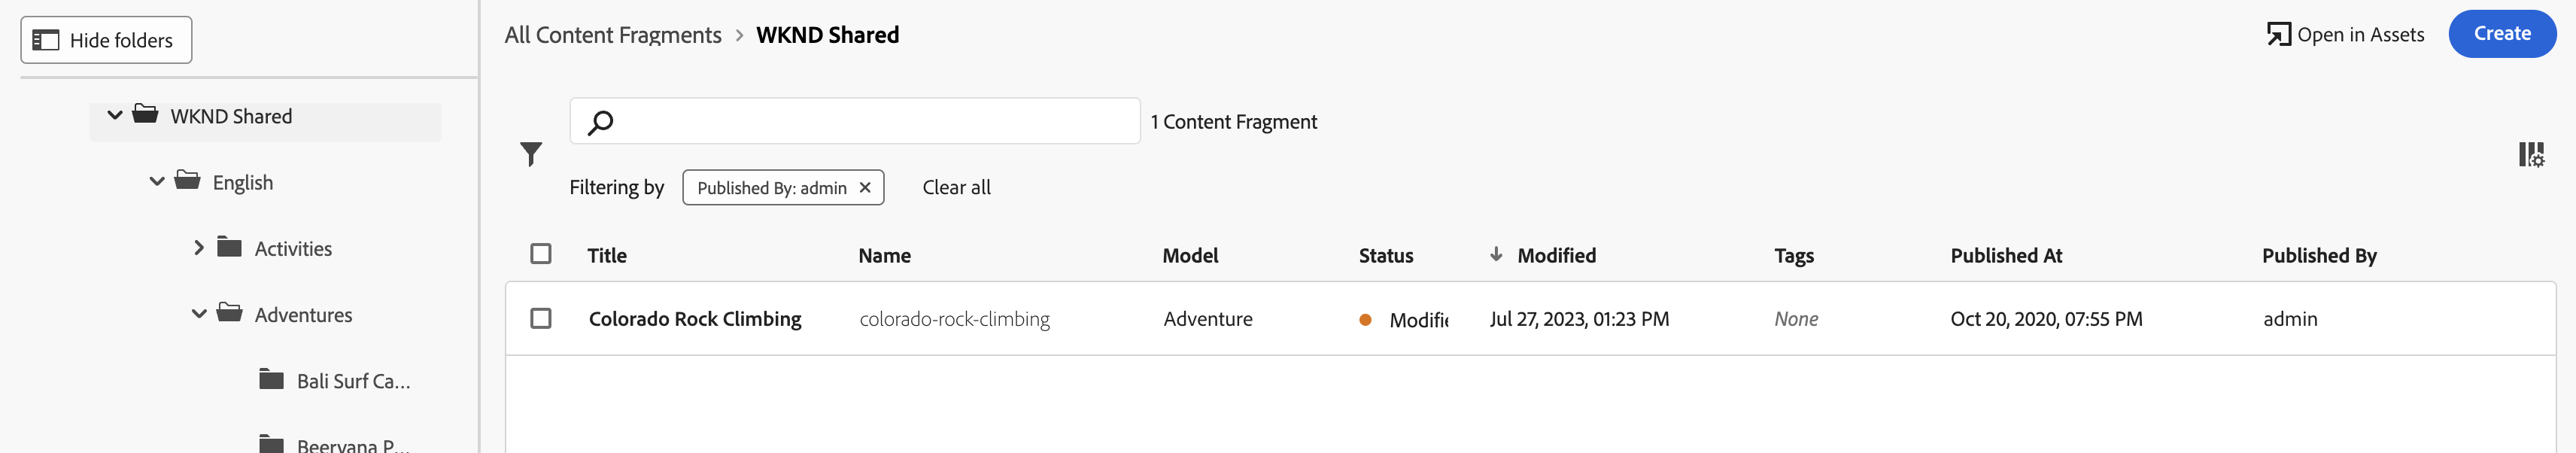Sort by Published At column

[2005, 255]
